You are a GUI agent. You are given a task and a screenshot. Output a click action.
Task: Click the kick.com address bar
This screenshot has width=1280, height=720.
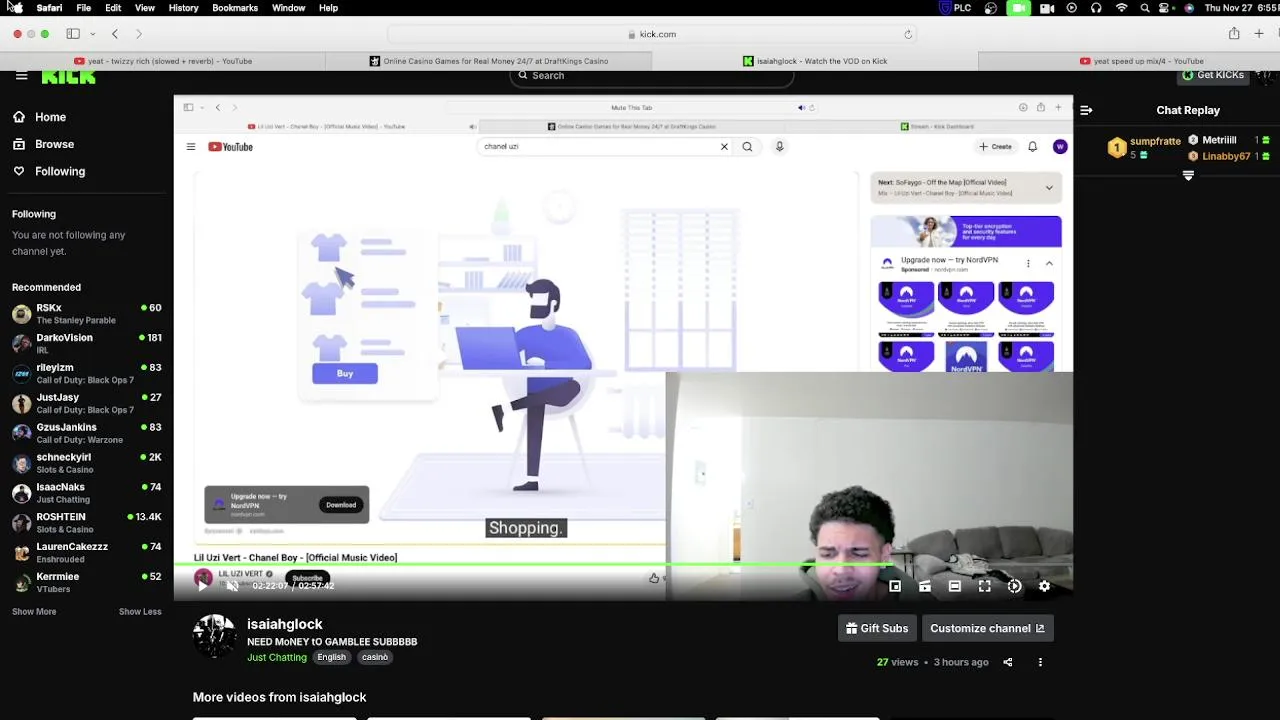coord(651,34)
